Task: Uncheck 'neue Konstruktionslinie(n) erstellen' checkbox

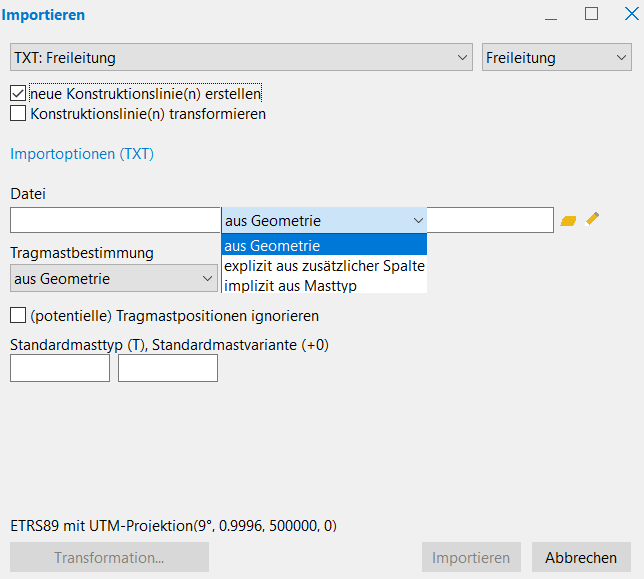Action: pos(18,94)
